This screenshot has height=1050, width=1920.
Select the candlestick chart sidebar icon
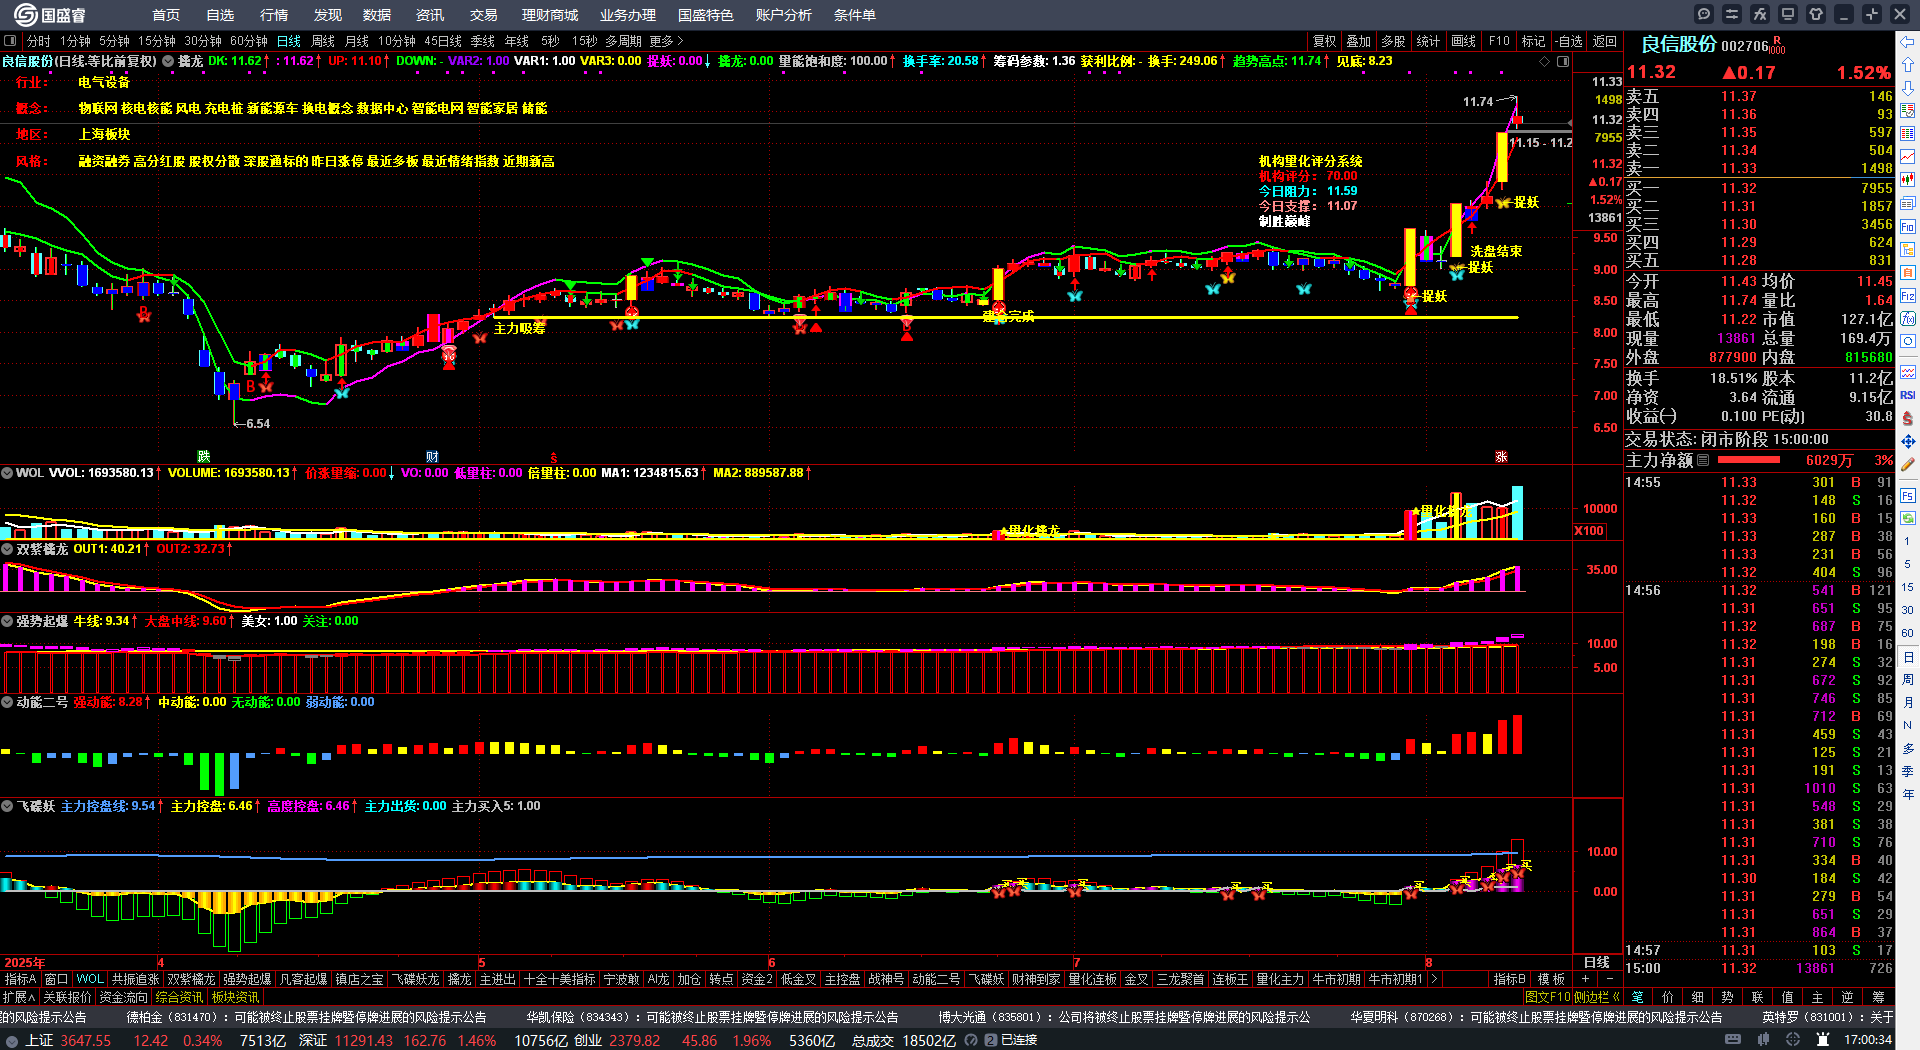(x=1908, y=180)
